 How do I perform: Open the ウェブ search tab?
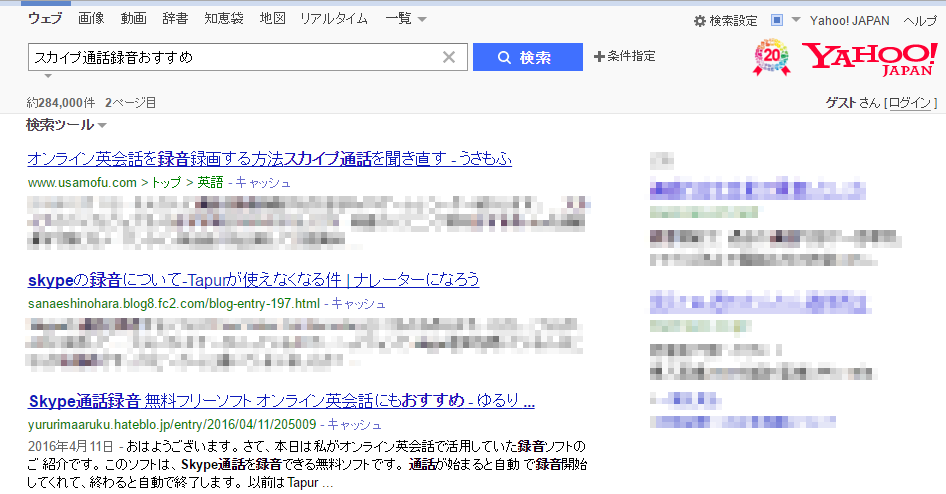tap(45, 19)
